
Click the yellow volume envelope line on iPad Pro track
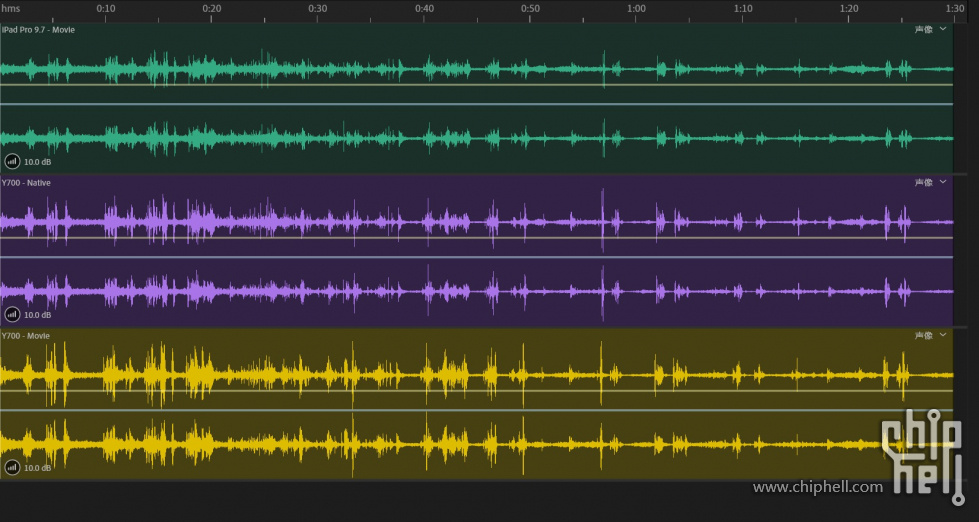point(476,85)
